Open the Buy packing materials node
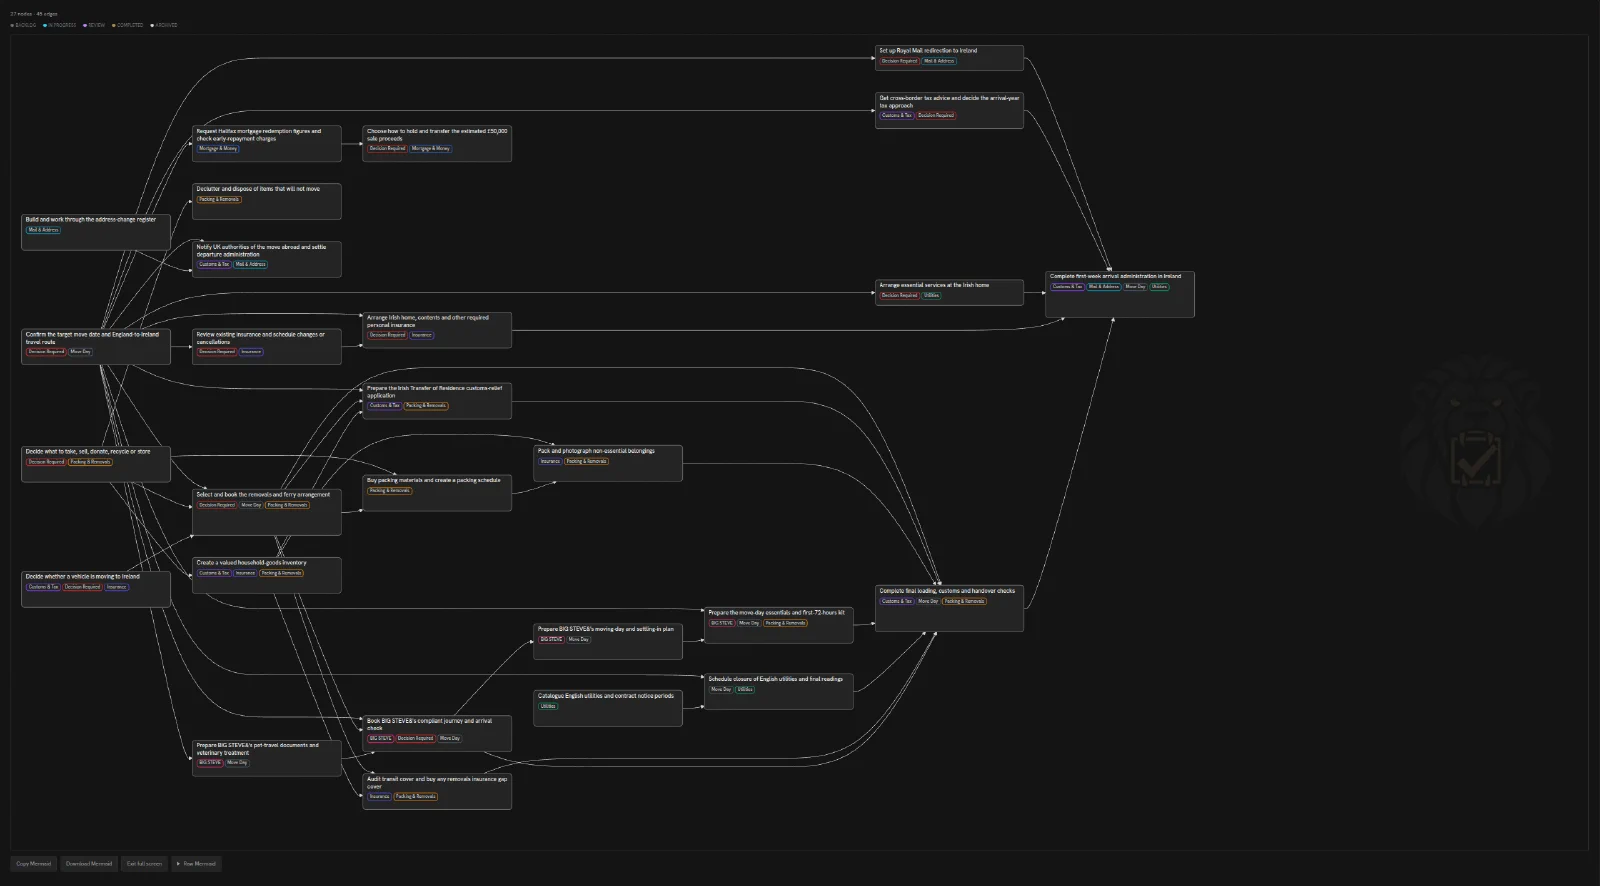Viewport: 1600px width, 886px height. [437, 493]
